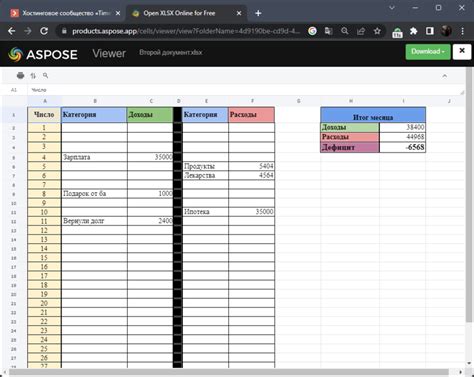Open a new browser tab

[x=258, y=13]
